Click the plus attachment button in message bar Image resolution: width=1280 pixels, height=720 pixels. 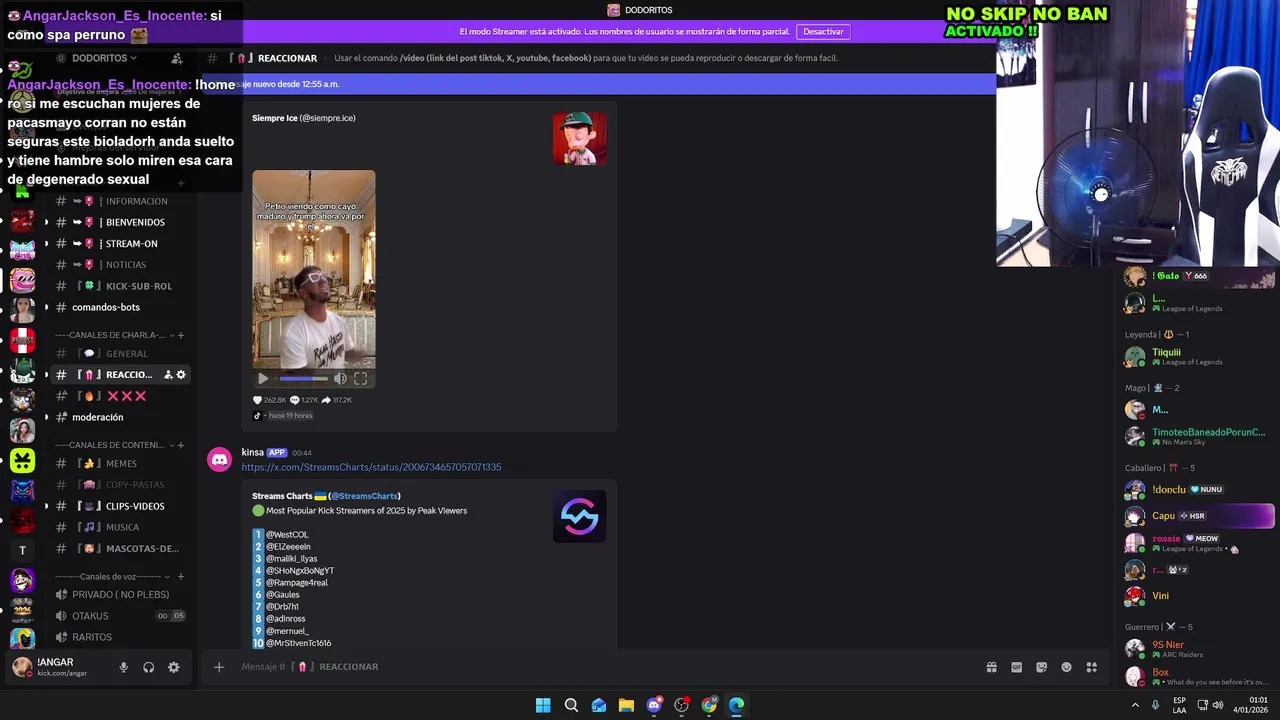[219, 667]
